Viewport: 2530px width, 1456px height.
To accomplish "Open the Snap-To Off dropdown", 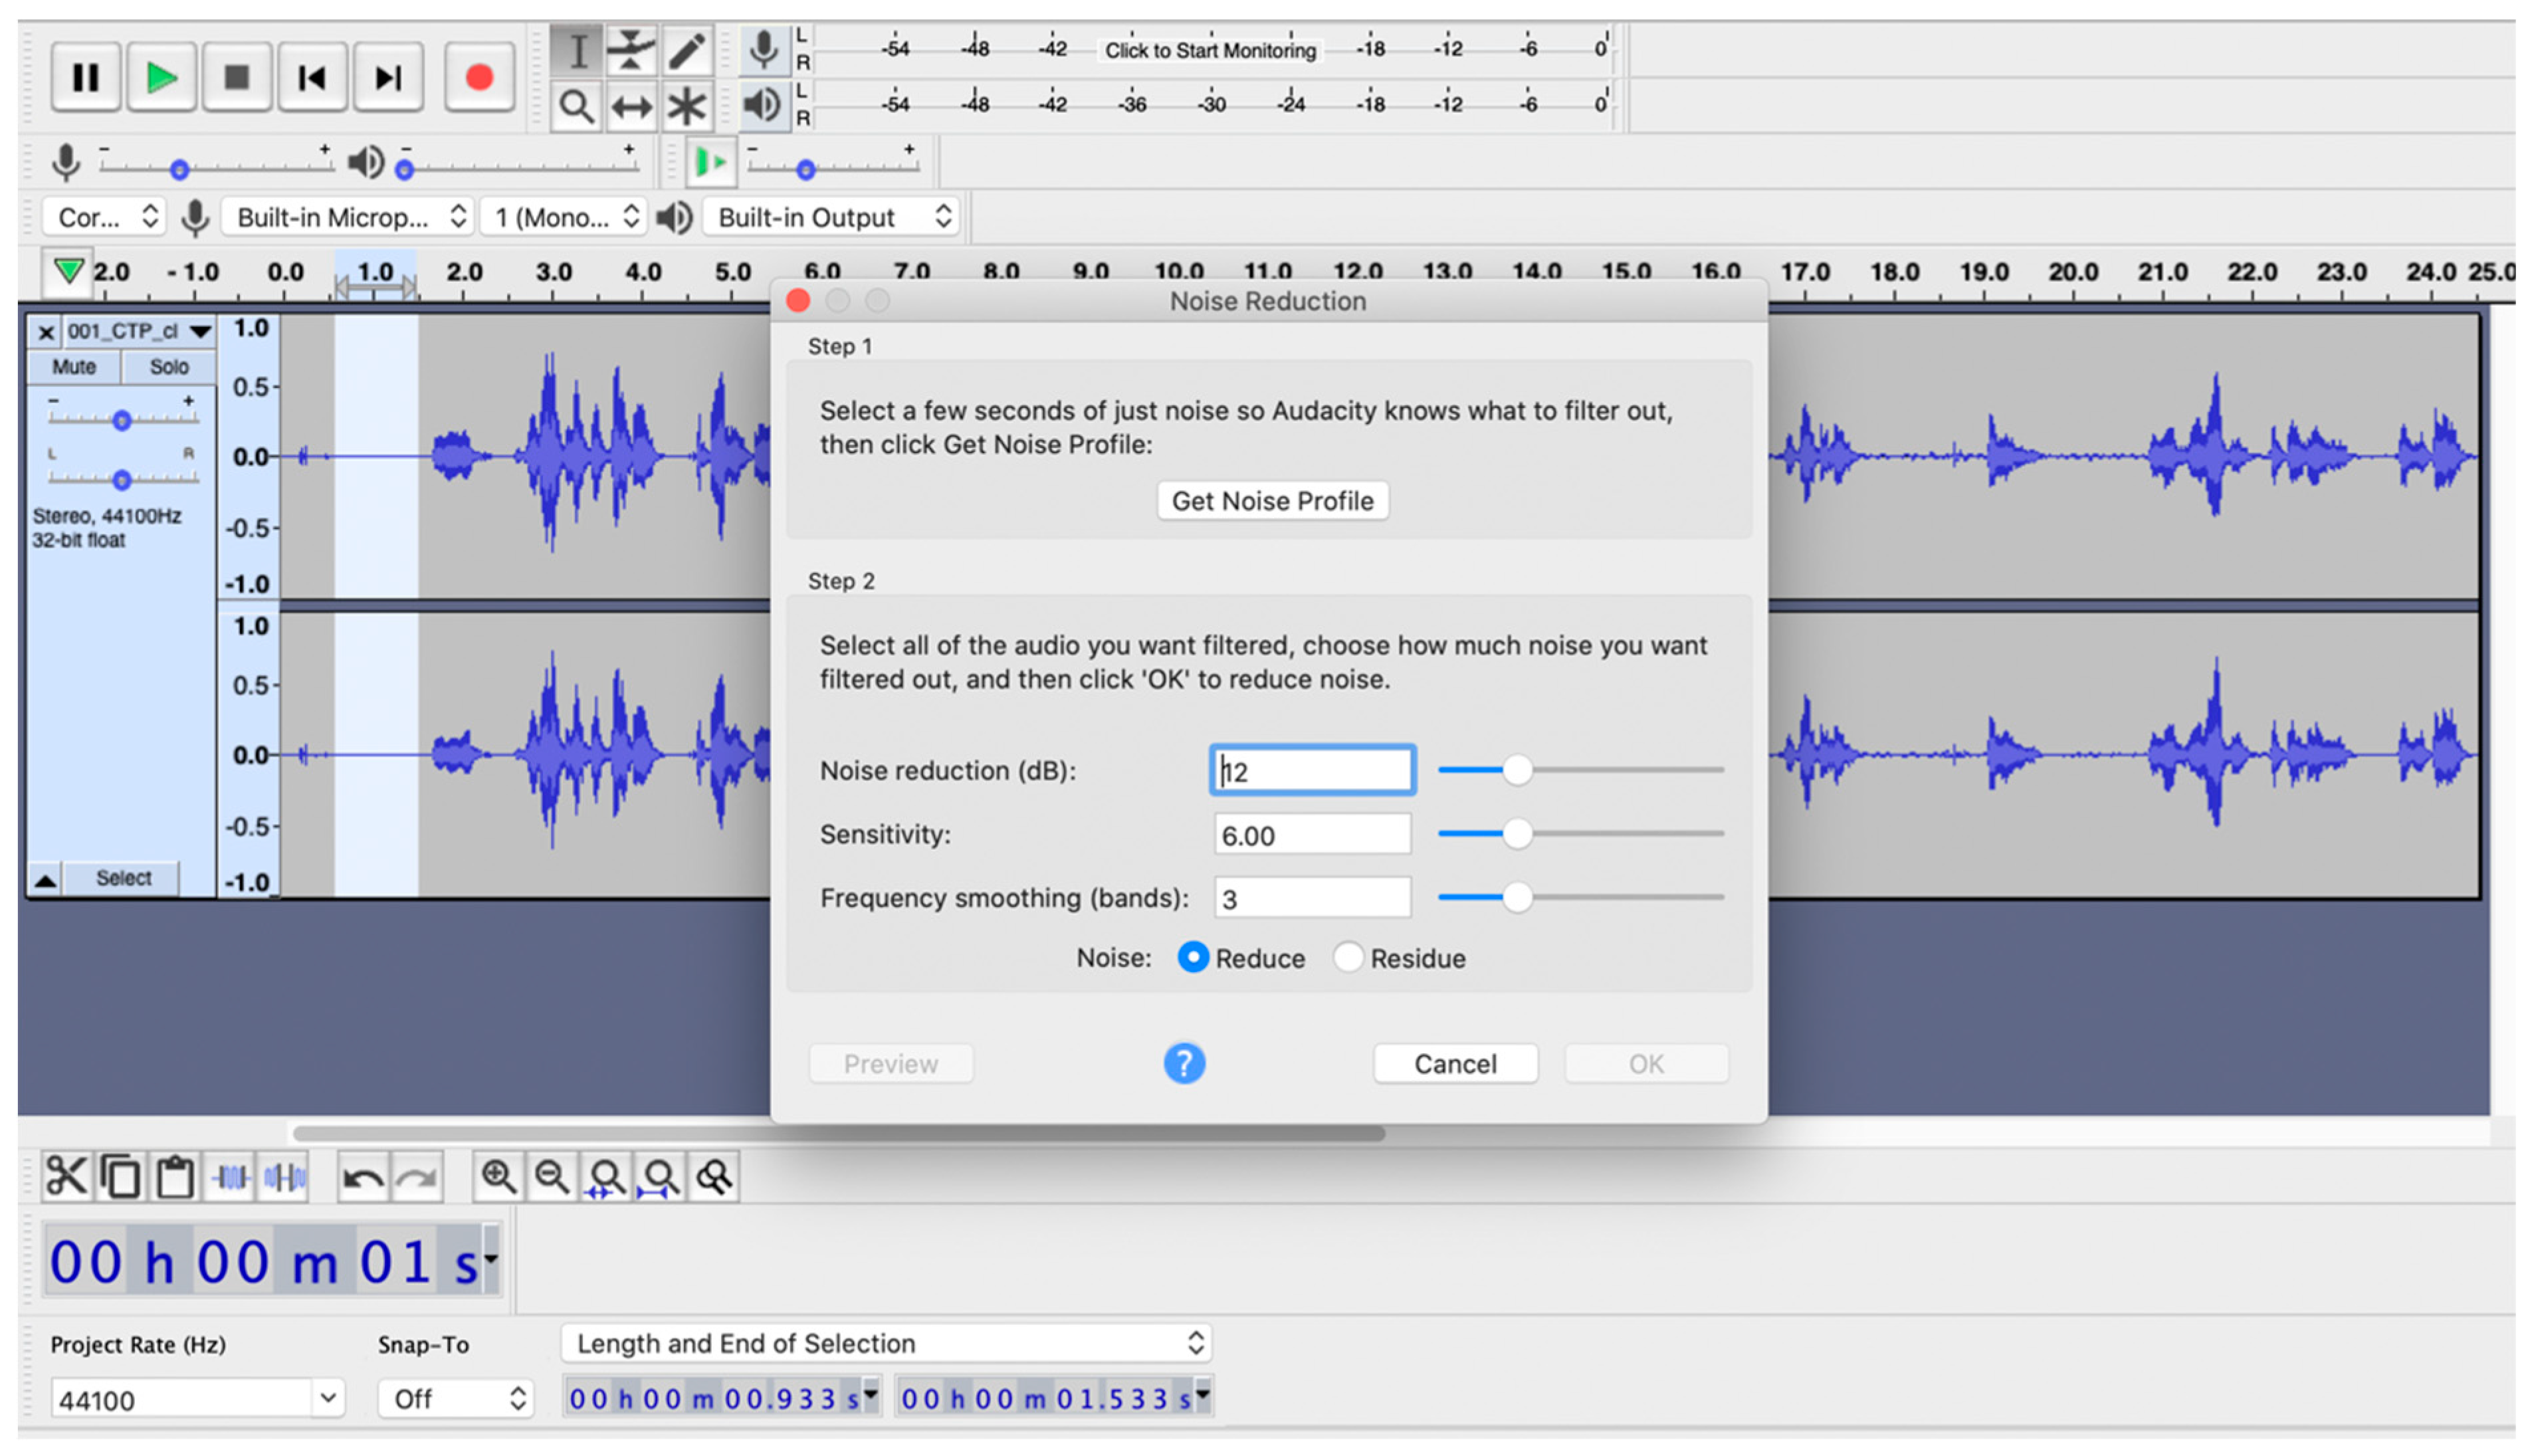I will (x=456, y=1398).
